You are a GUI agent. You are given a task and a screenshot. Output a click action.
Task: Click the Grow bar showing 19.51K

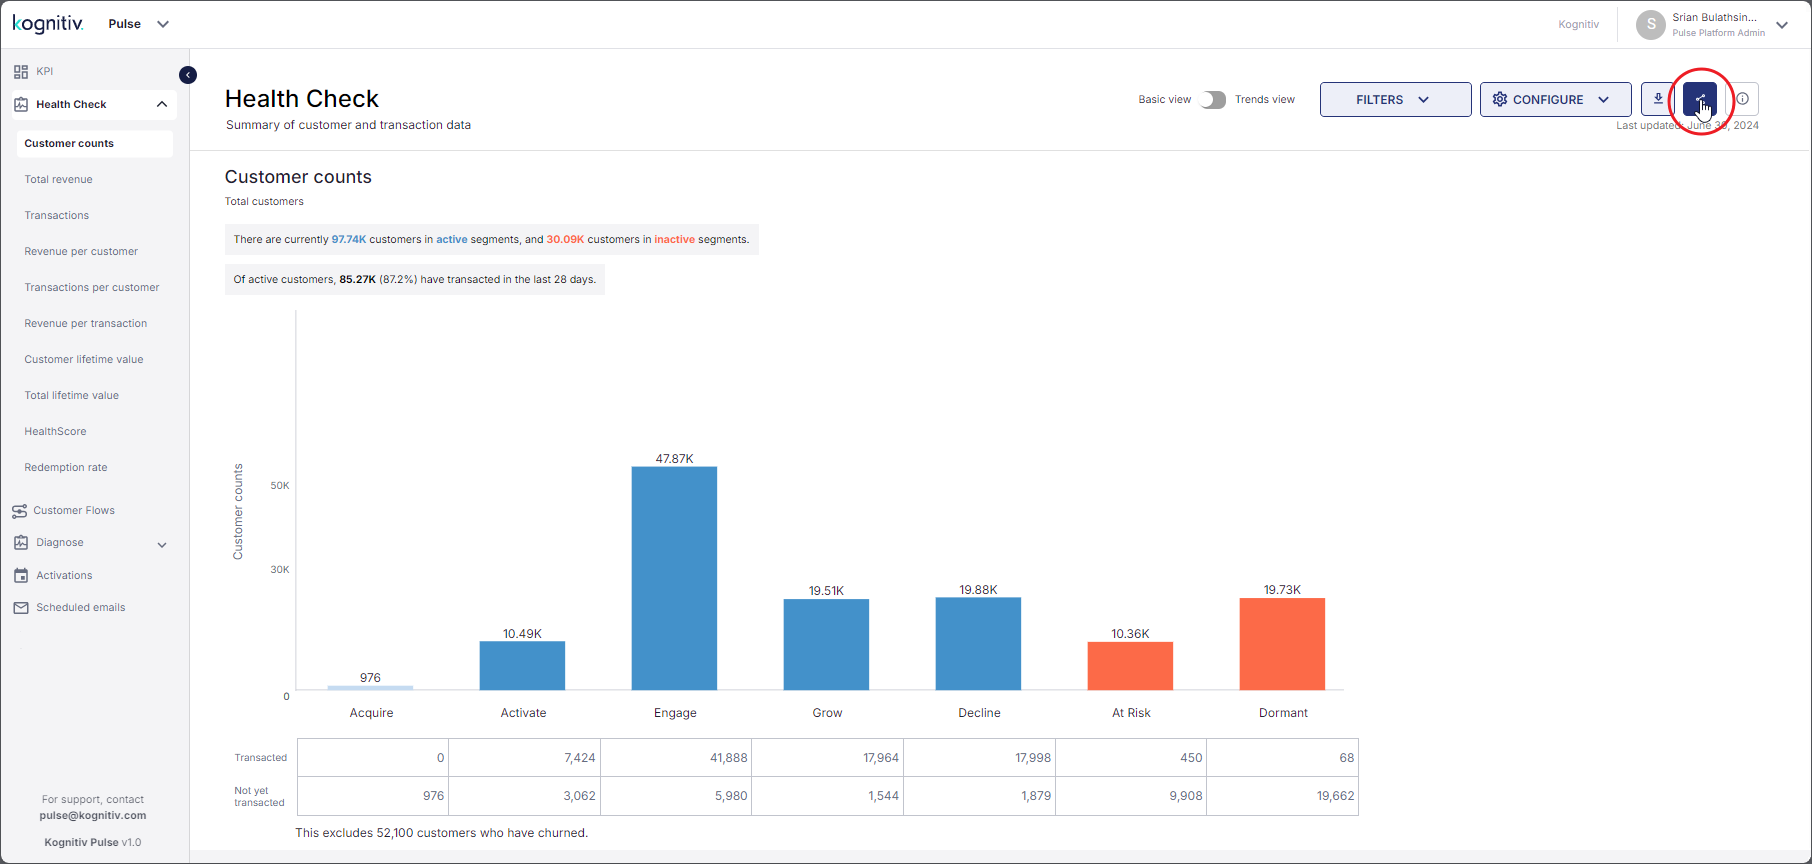coord(826,645)
